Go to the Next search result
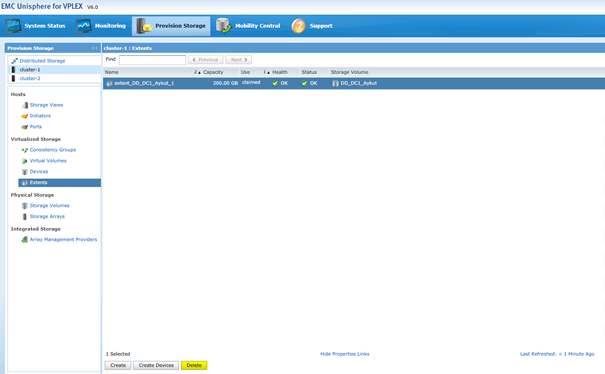Viewport: 605px width, 374px height. click(x=238, y=60)
